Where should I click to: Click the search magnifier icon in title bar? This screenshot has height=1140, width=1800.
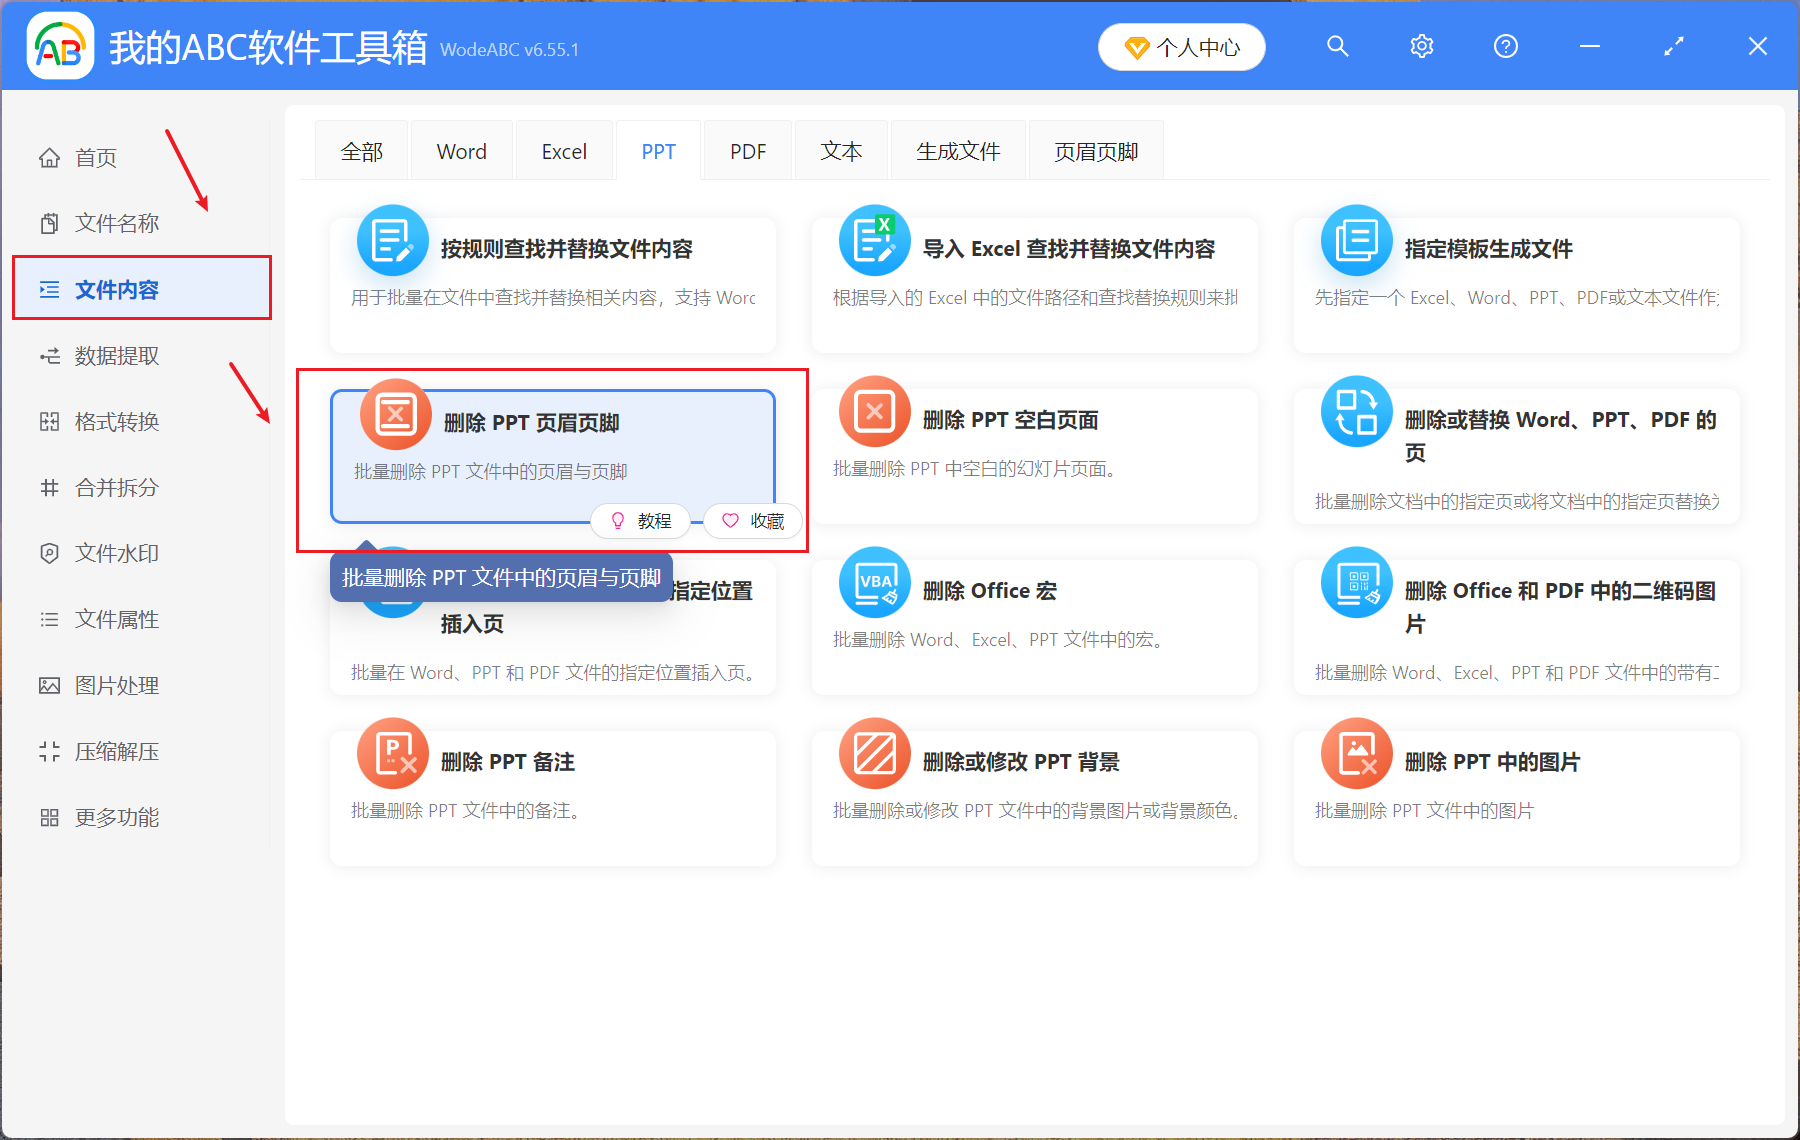pyautogui.click(x=1337, y=47)
